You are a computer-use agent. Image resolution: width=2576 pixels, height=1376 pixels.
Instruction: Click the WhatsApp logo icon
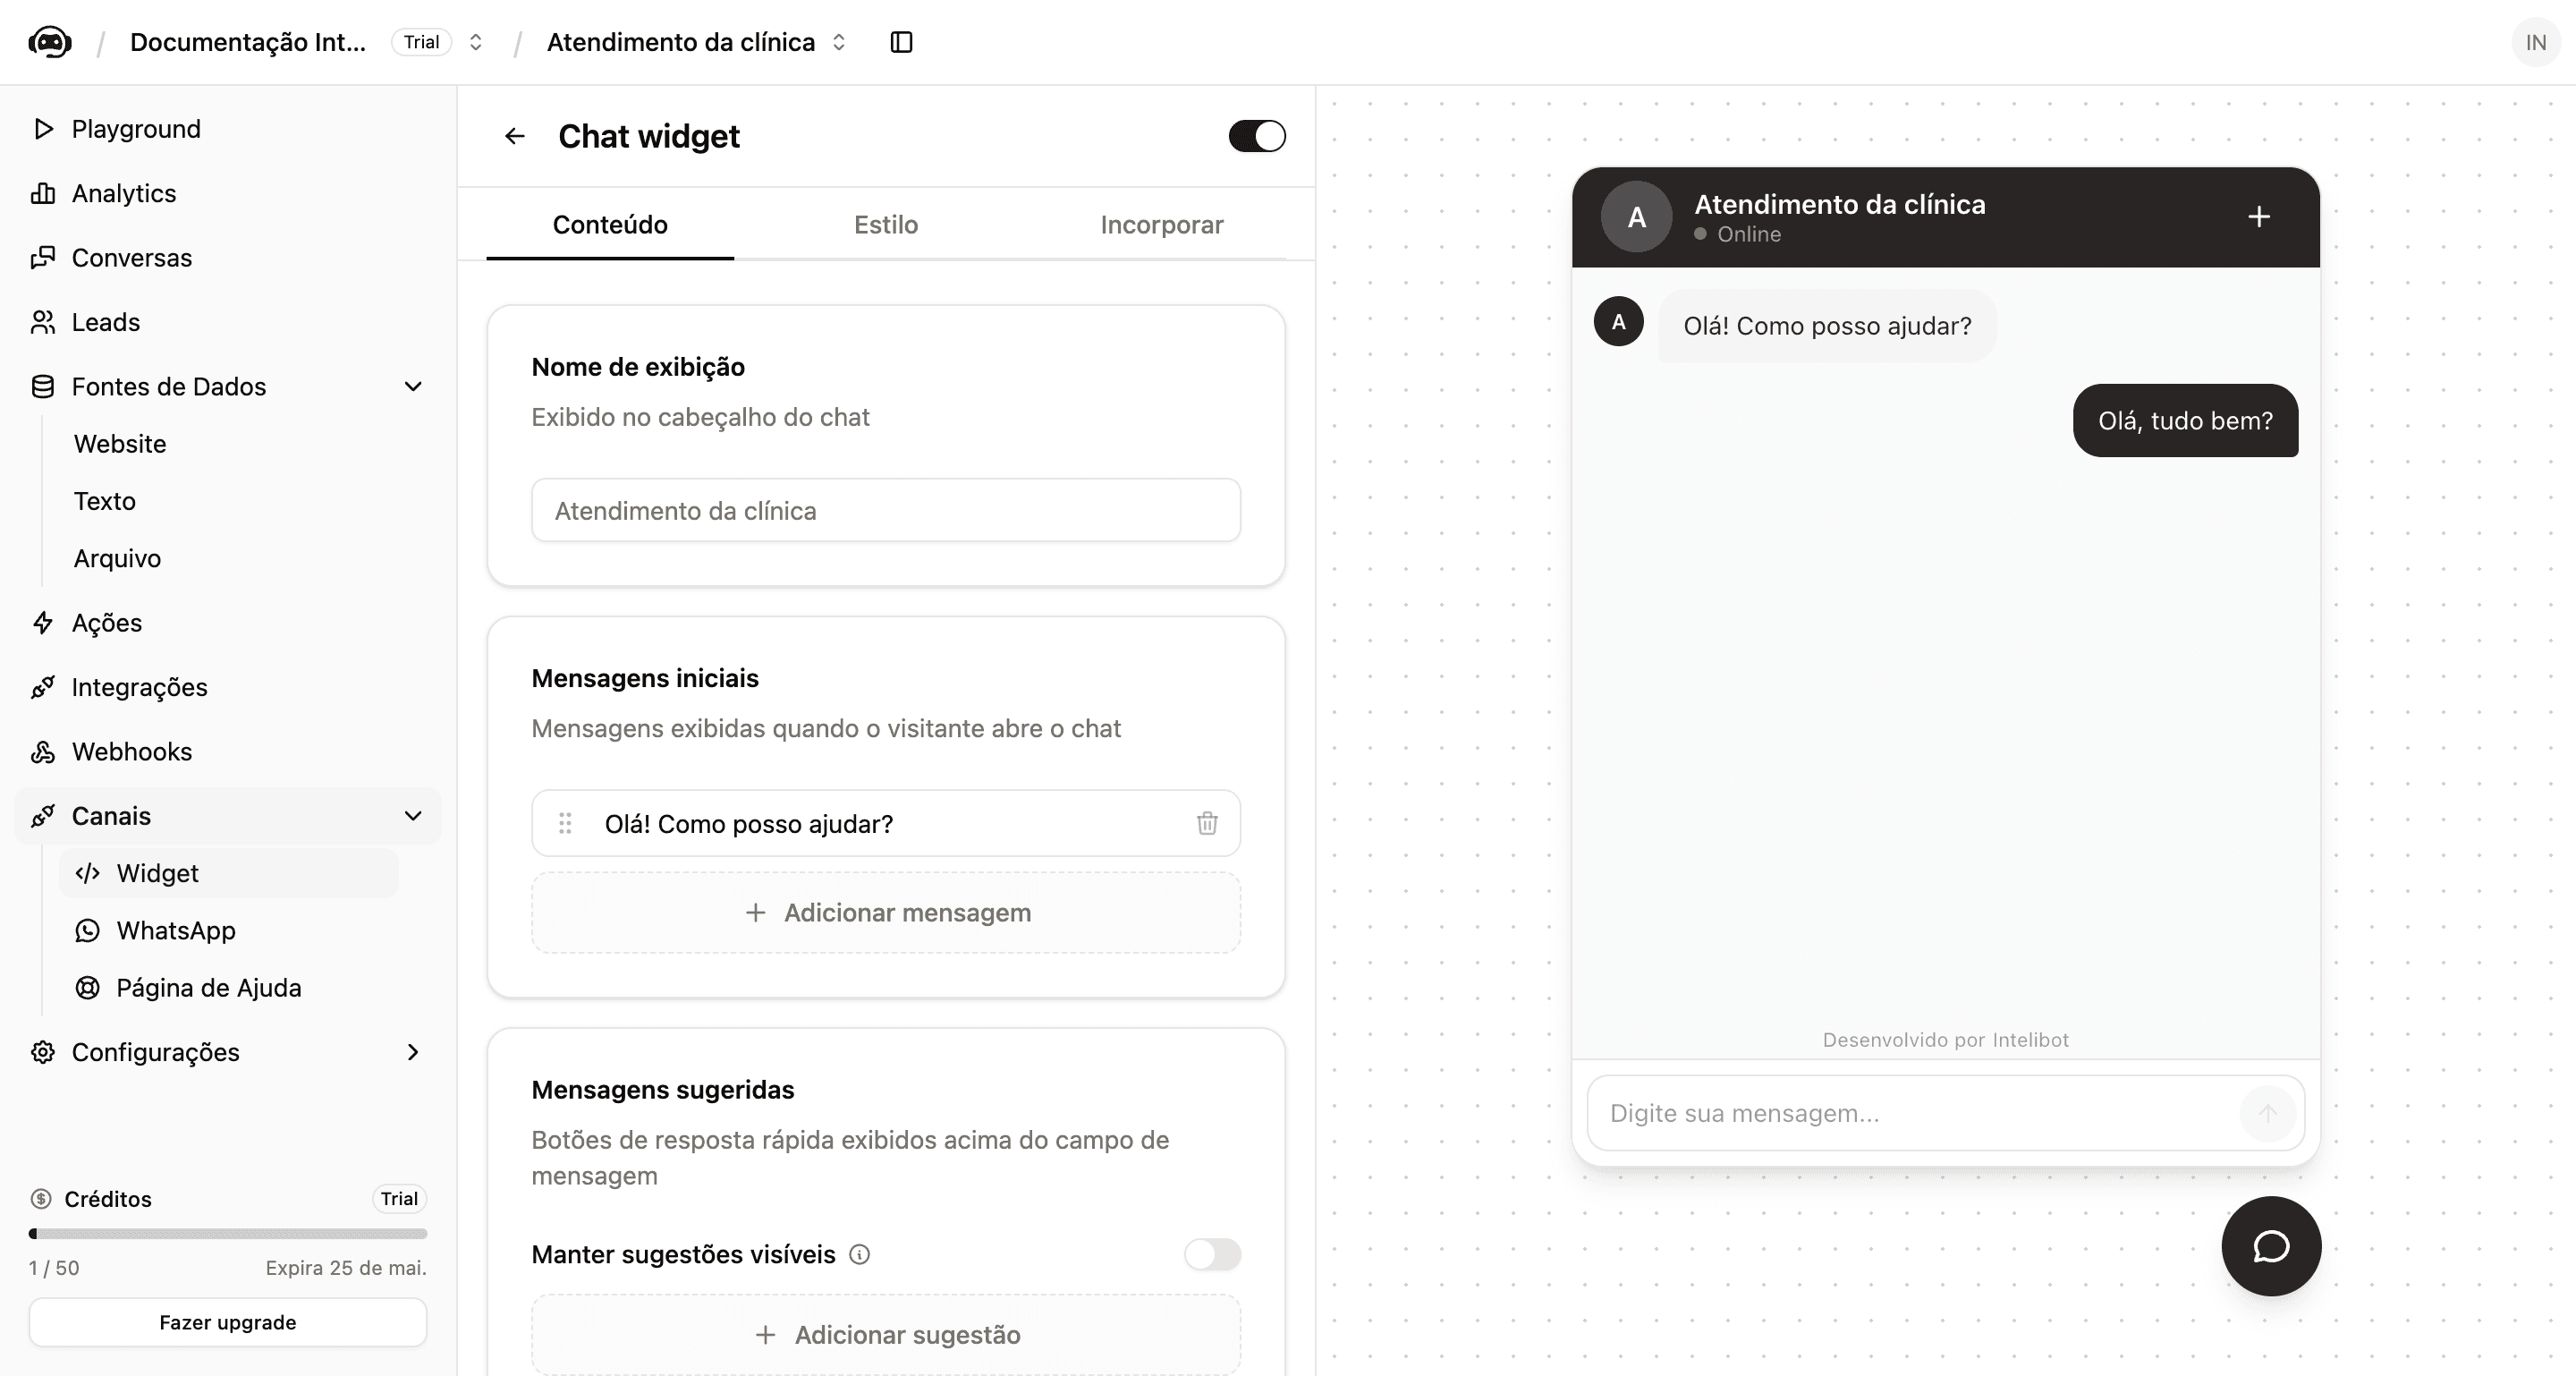click(x=87, y=931)
